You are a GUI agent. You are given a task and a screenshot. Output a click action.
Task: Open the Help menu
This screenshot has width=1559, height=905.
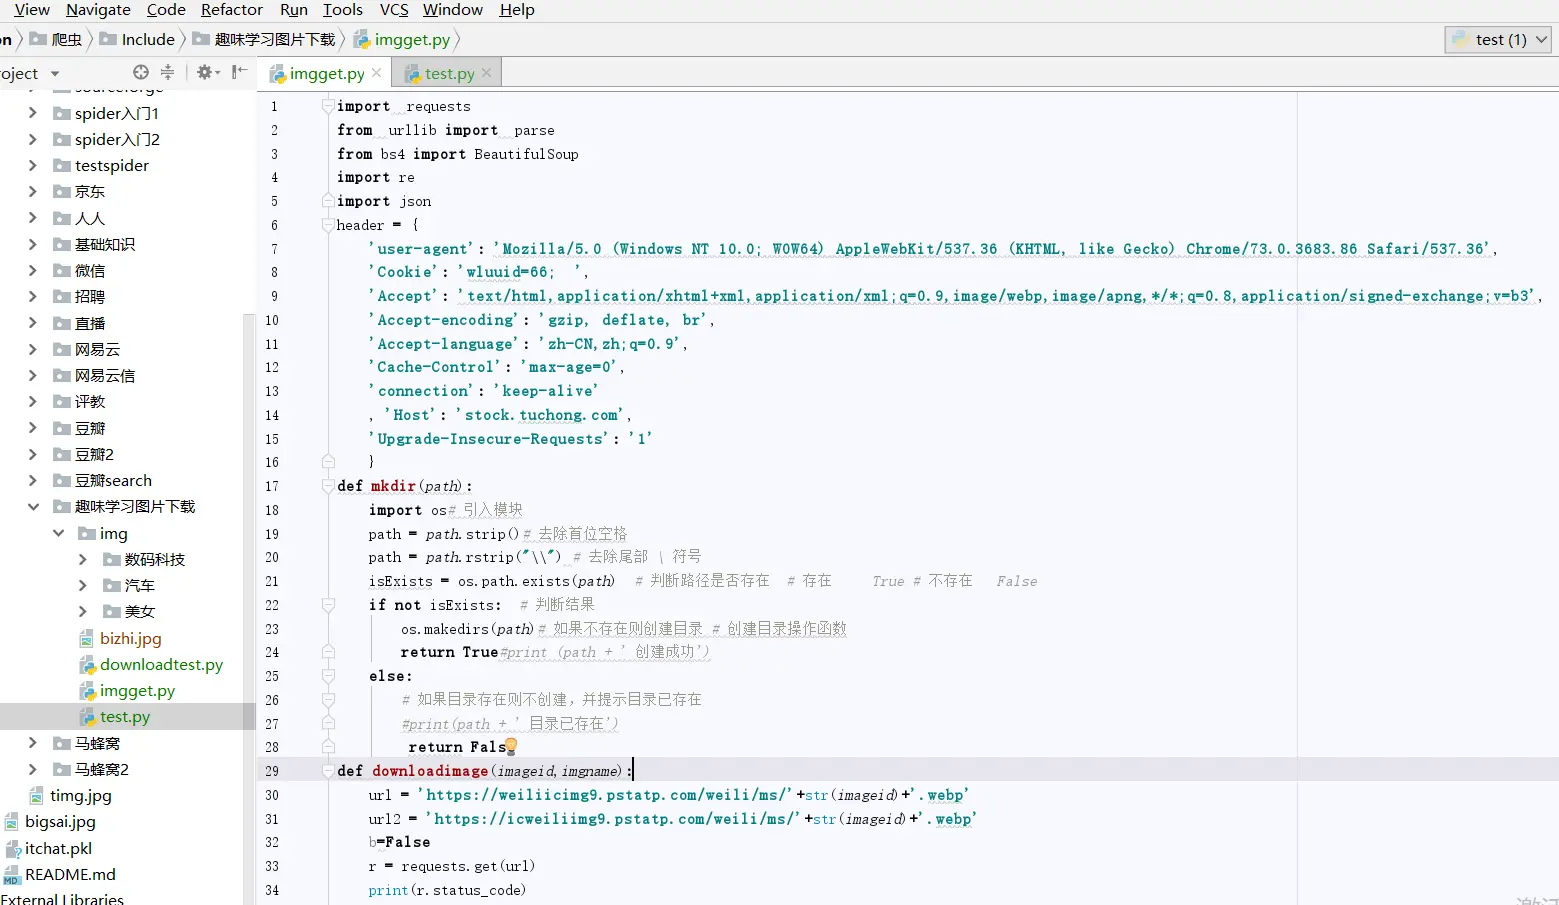pos(517,10)
